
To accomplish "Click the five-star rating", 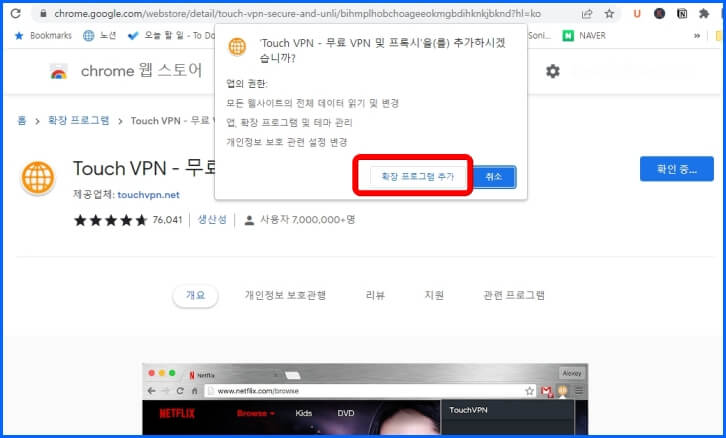I will tap(110, 220).
